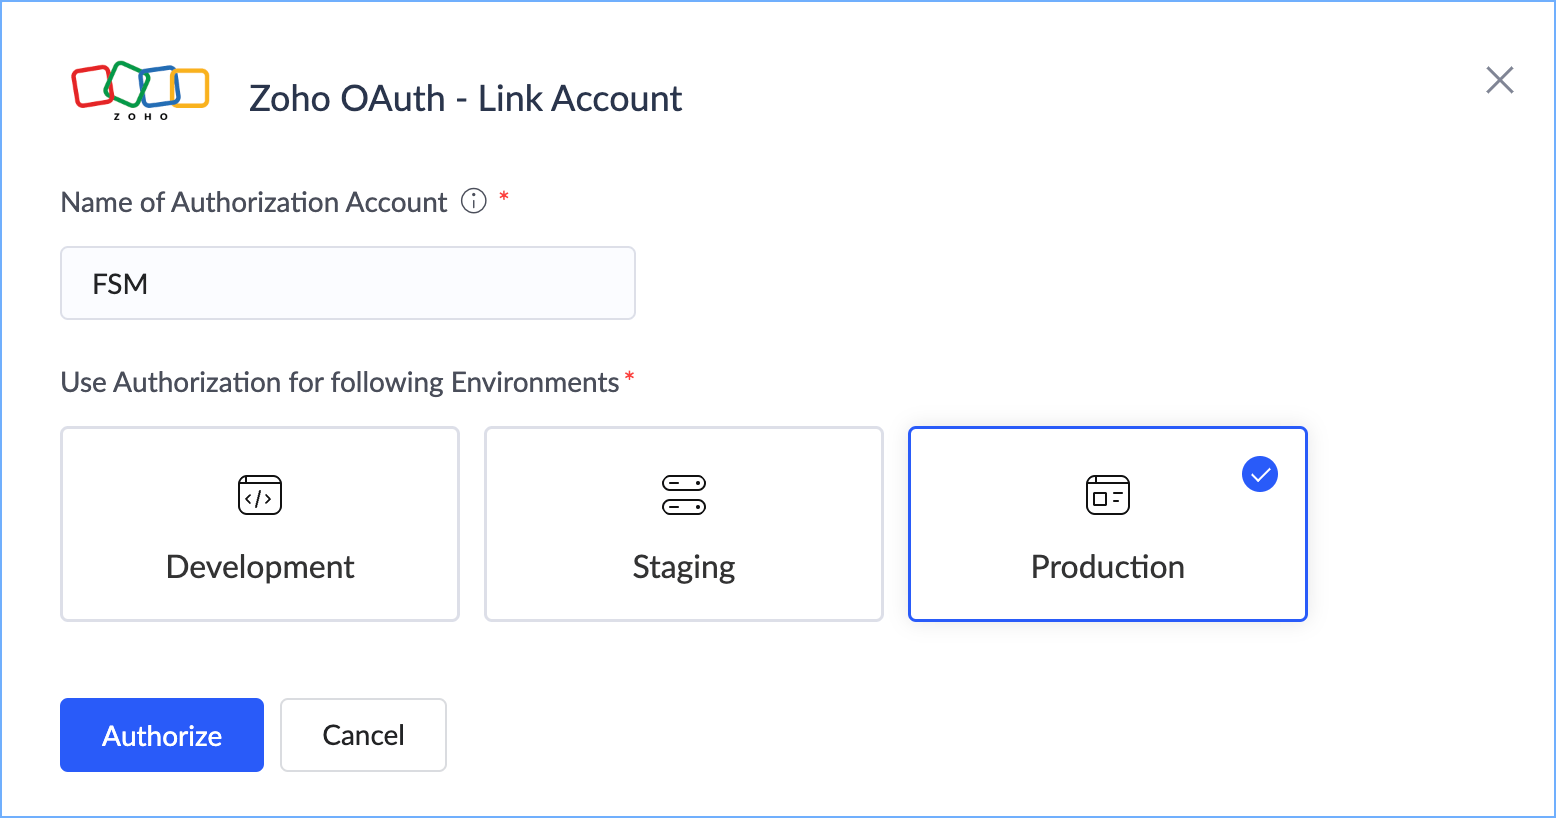The width and height of the screenshot is (1556, 818).
Task: Toggle the Production environment label
Action: (x=1107, y=567)
